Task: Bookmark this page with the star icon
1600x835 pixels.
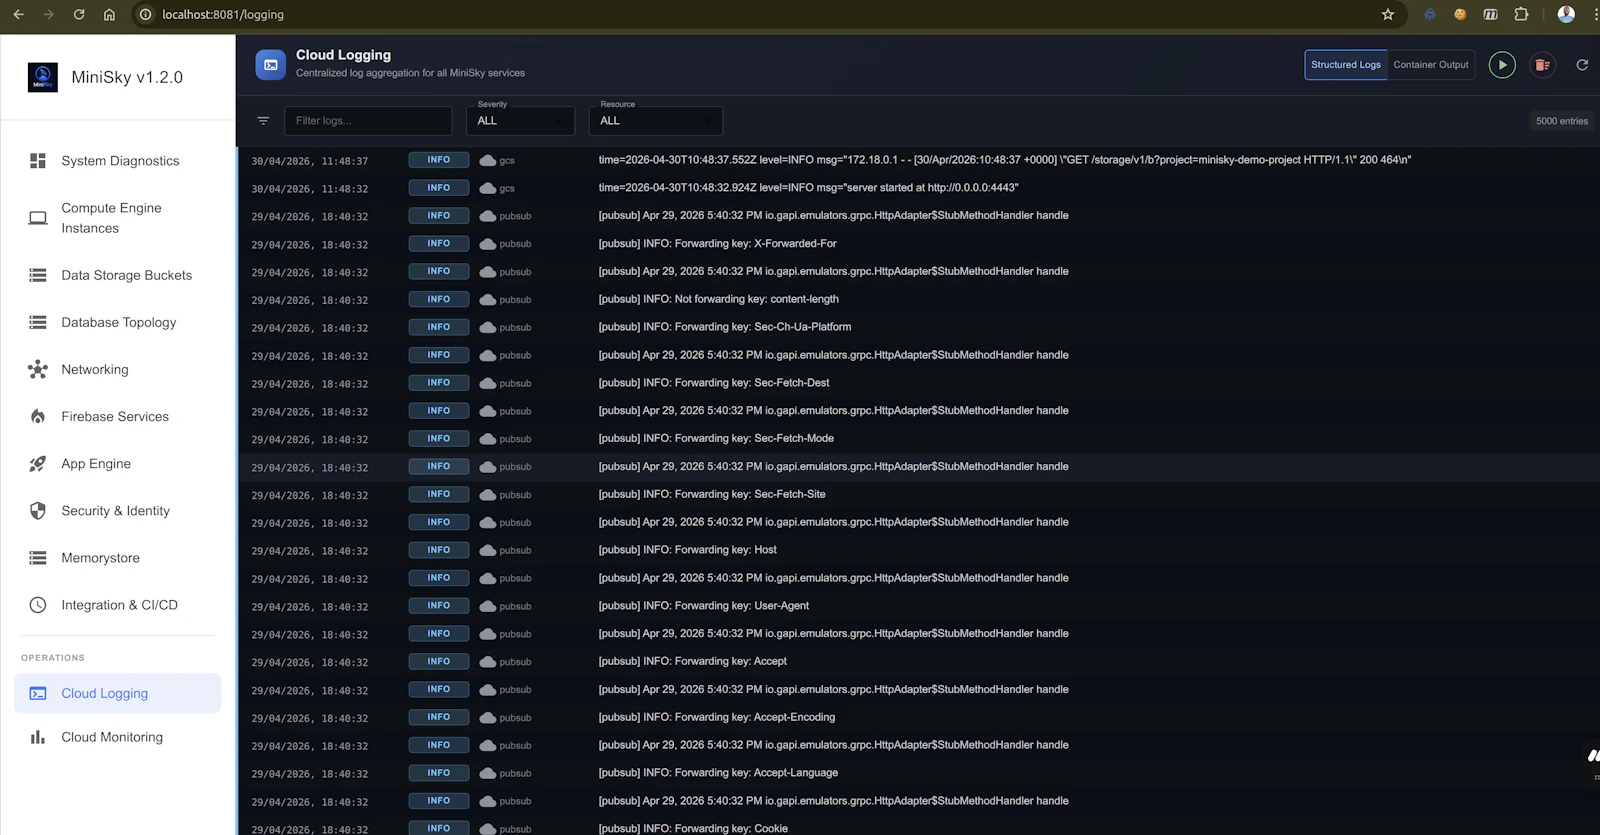Action: coord(1388,14)
